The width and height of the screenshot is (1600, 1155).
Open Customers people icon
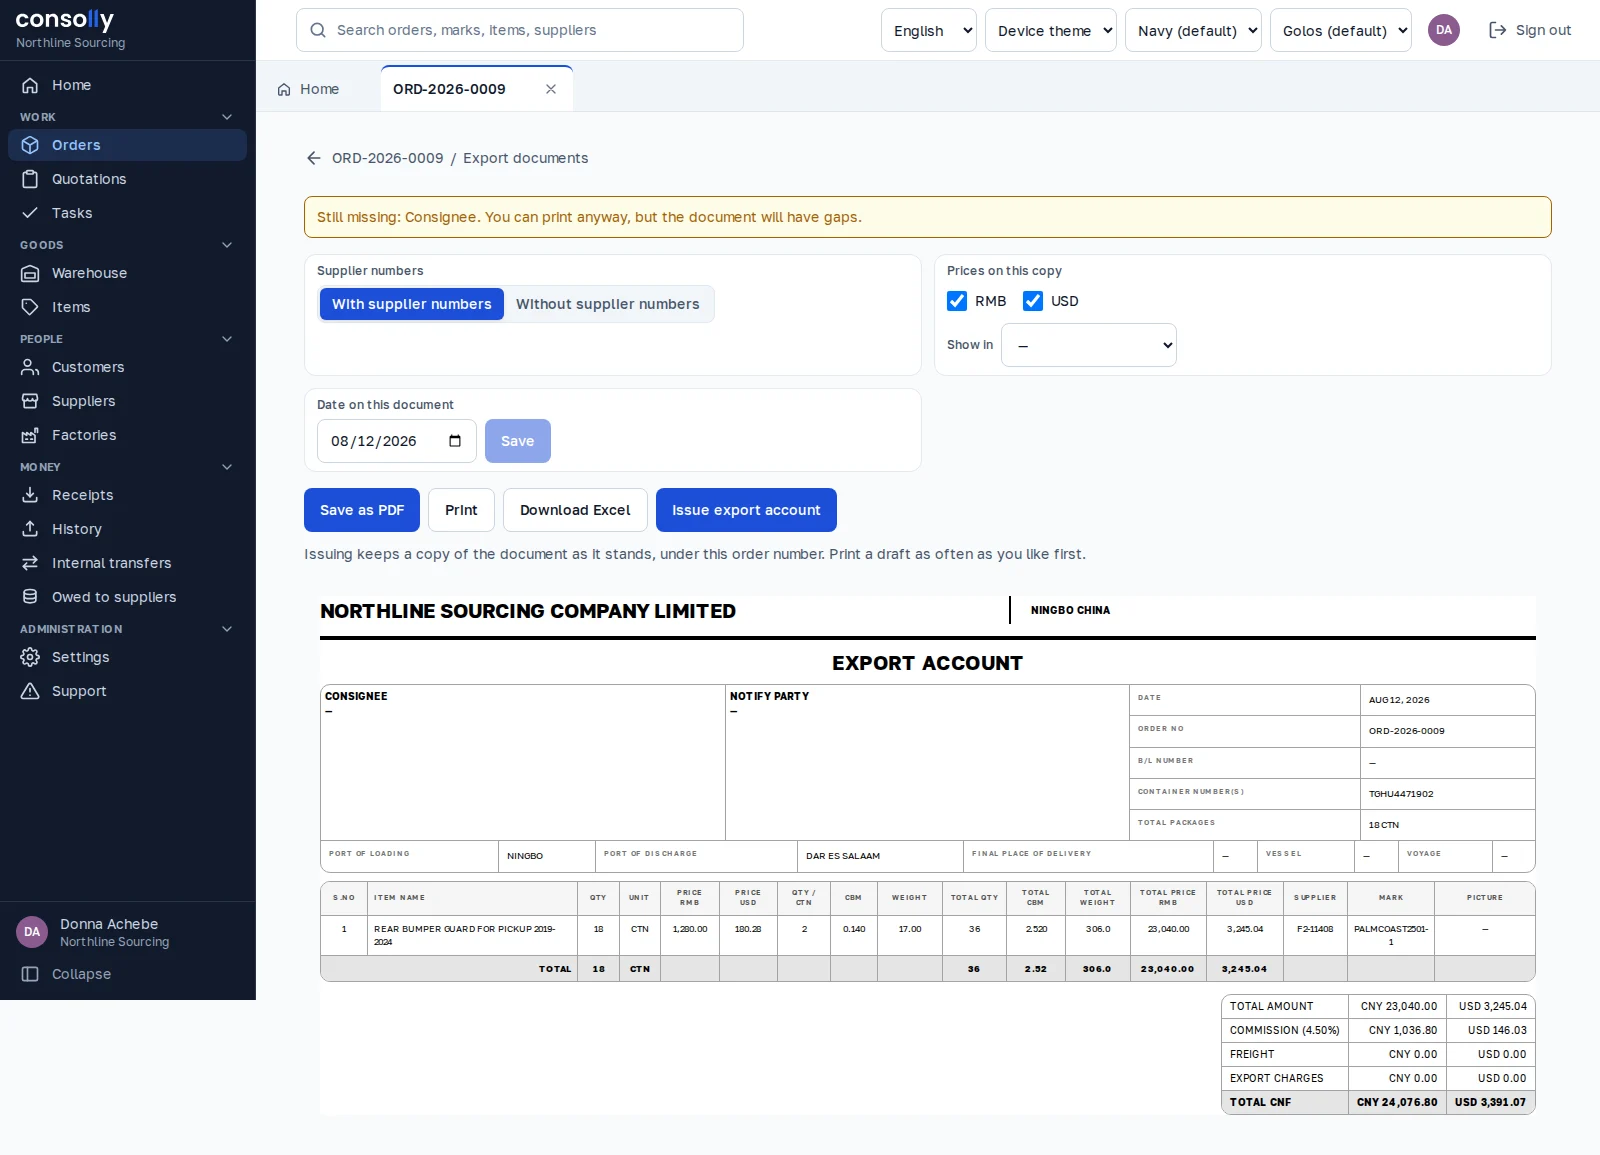click(x=30, y=367)
